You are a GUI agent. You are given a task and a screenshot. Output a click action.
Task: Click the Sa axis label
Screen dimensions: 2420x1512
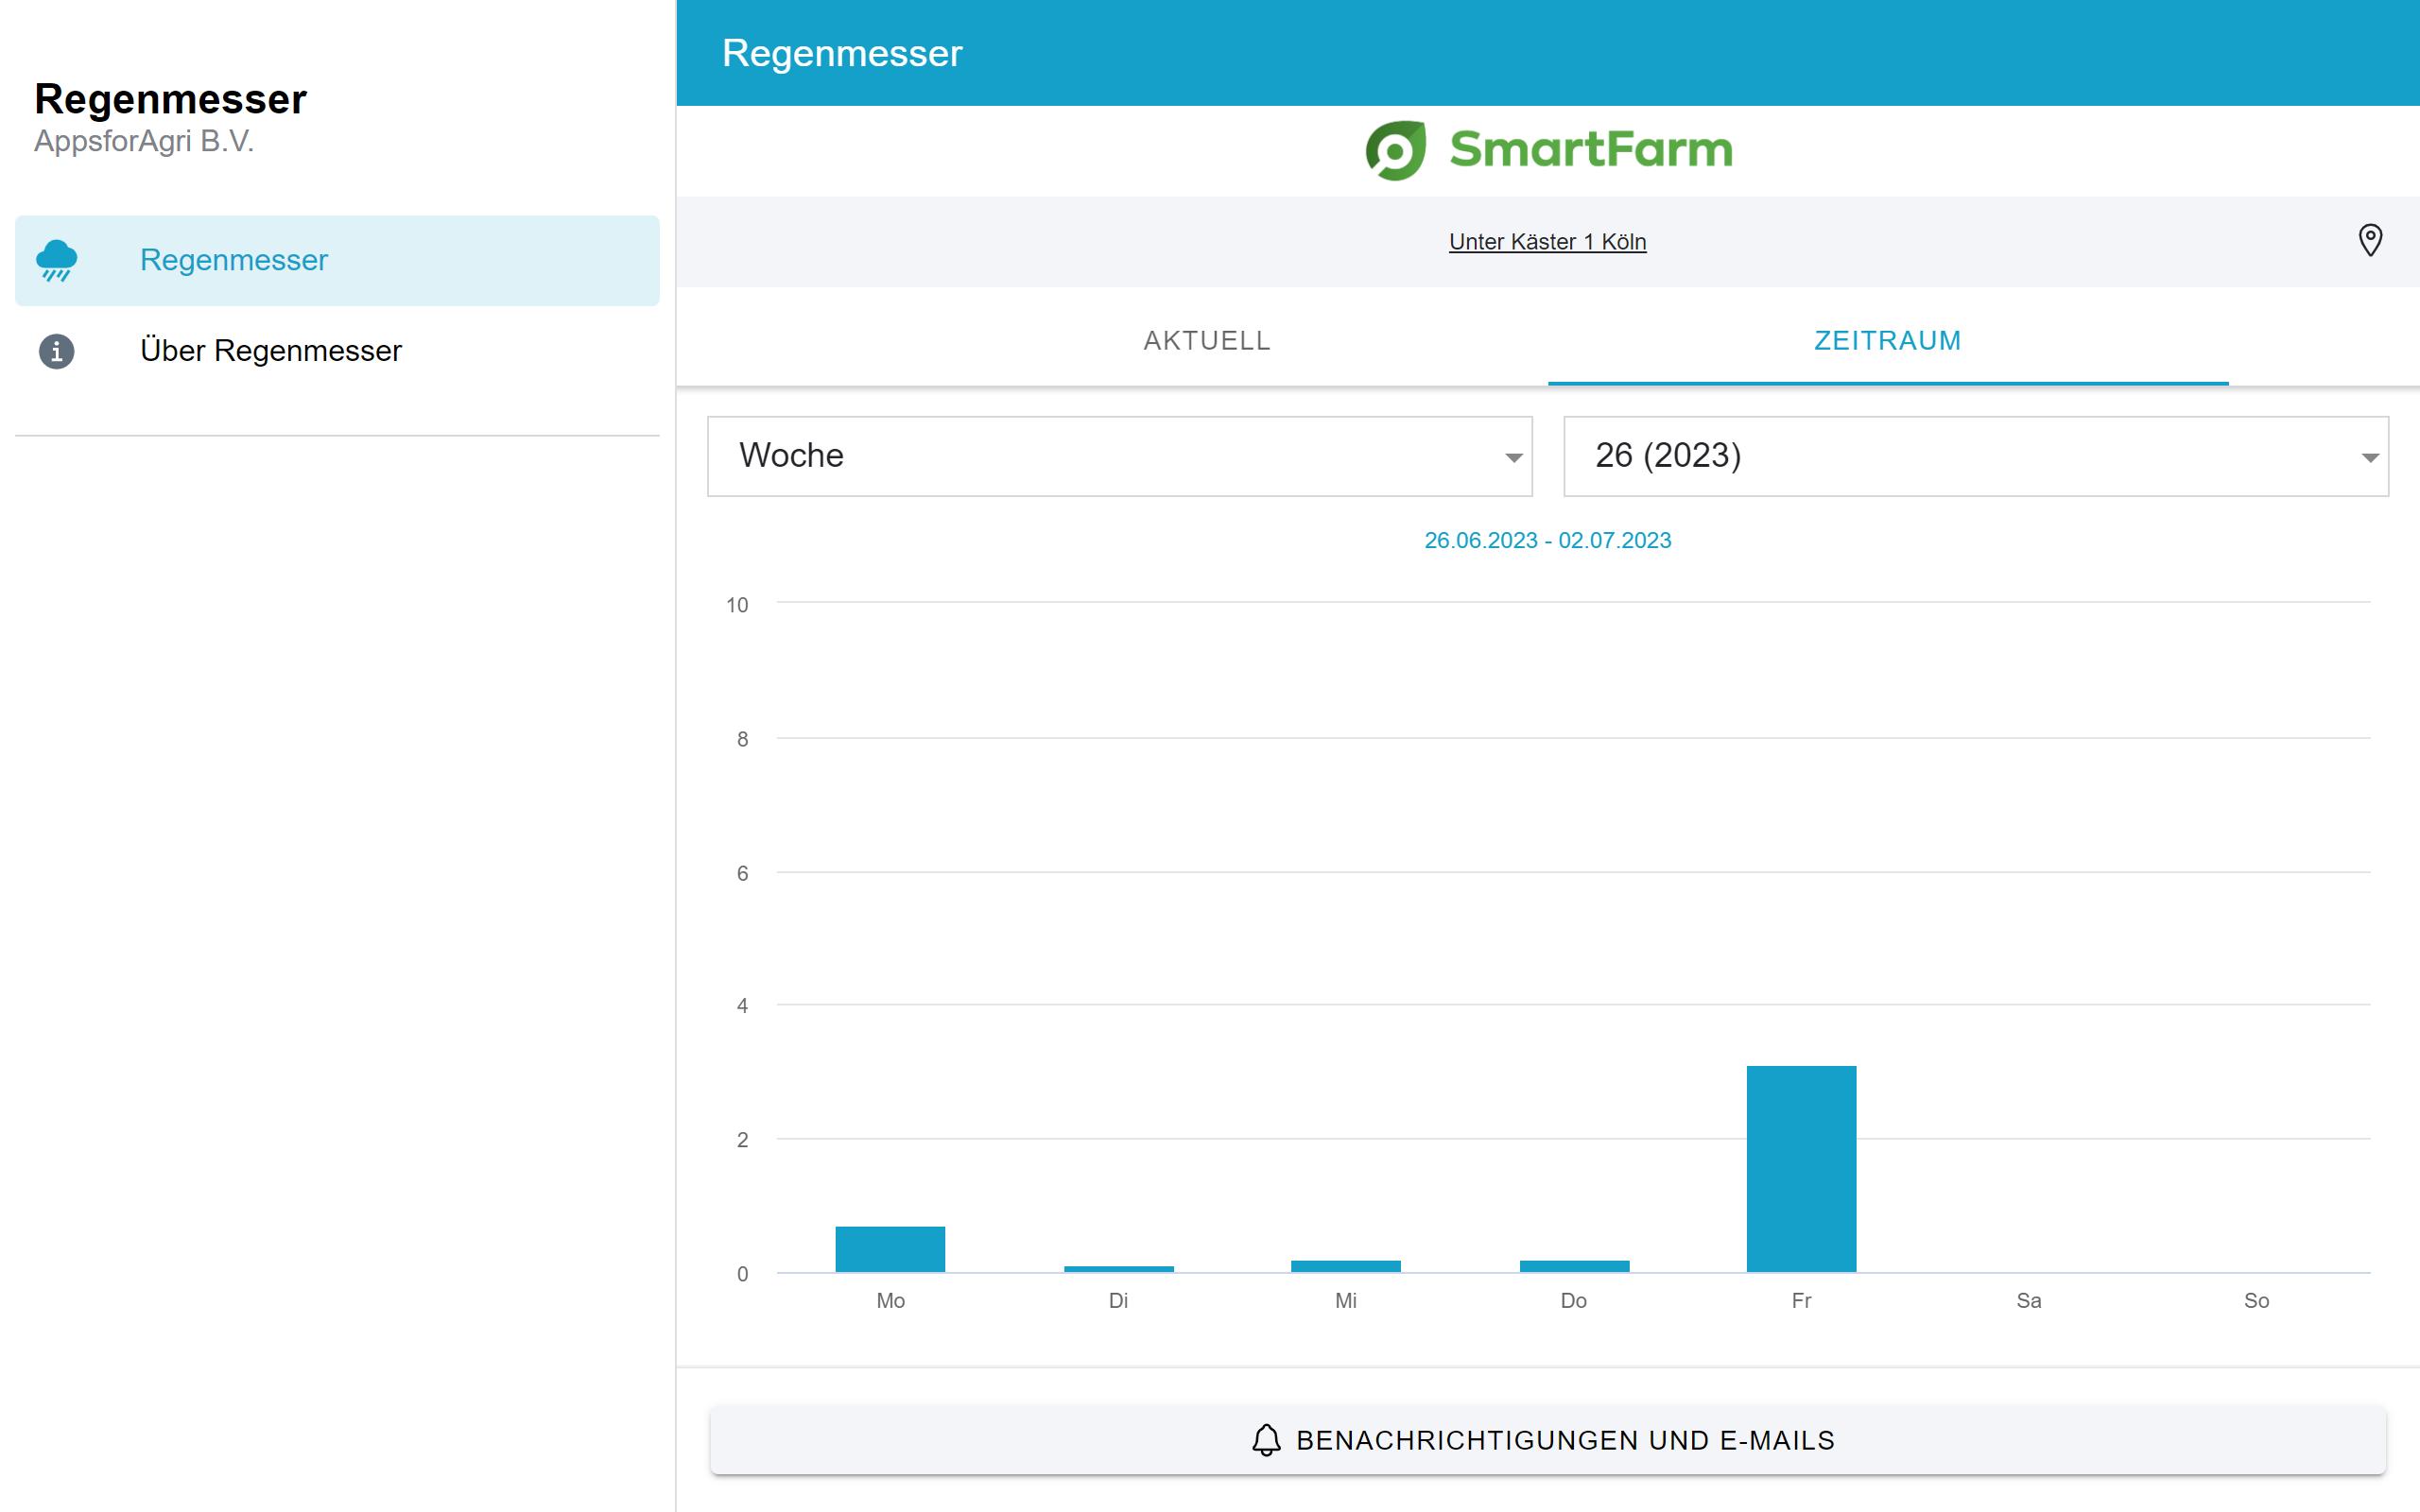coord(2029,1301)
